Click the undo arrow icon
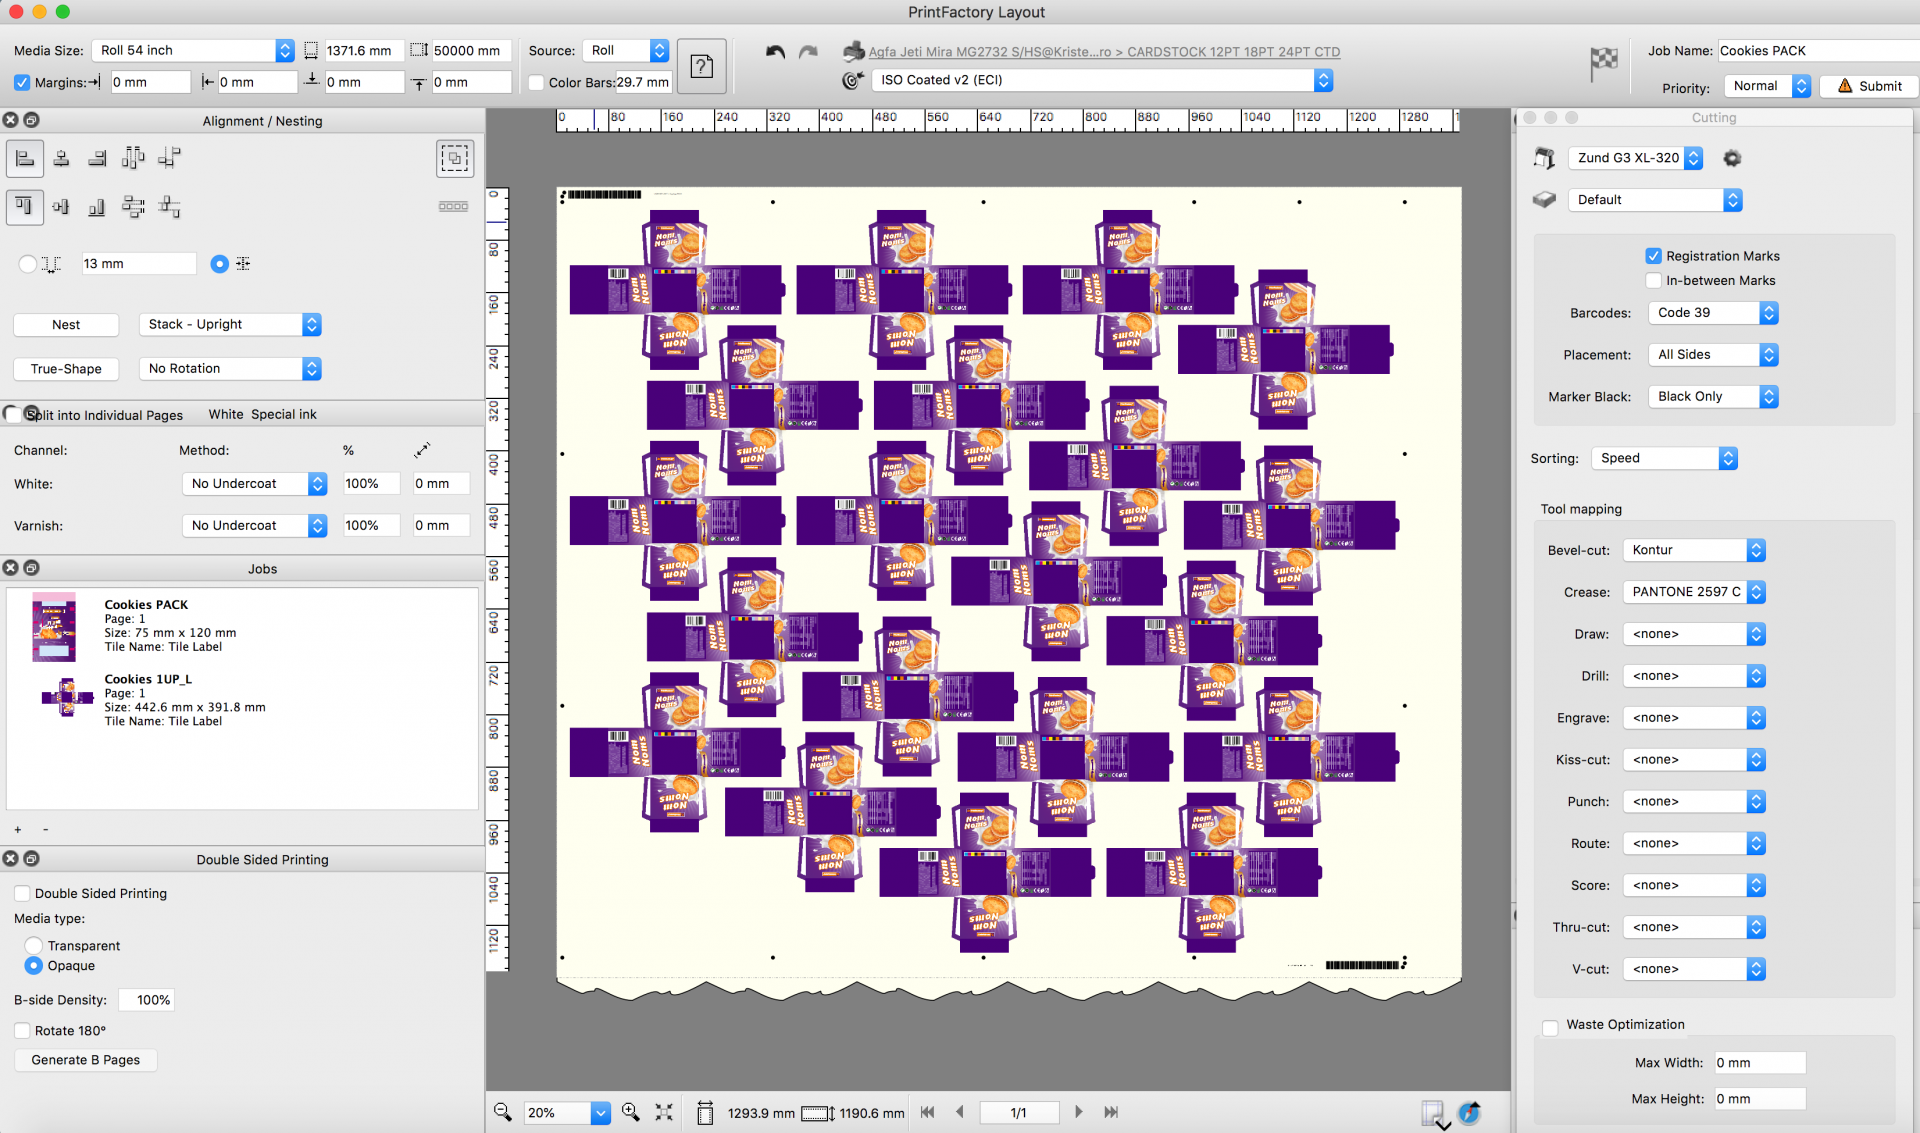The height and width of the screenshot is (1133, 1920). (x=775, y=52)
